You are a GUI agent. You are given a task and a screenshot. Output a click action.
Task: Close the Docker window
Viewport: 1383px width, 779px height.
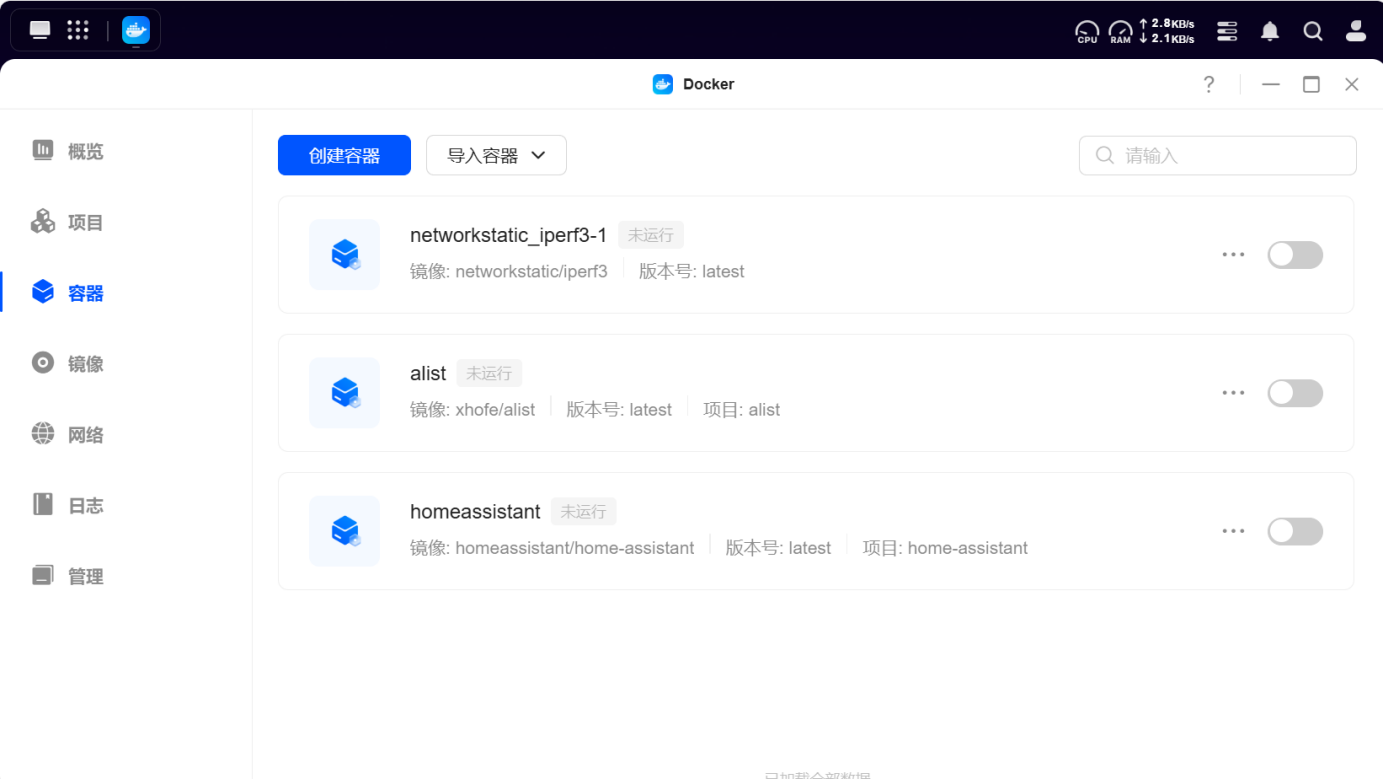(1352, 85)
